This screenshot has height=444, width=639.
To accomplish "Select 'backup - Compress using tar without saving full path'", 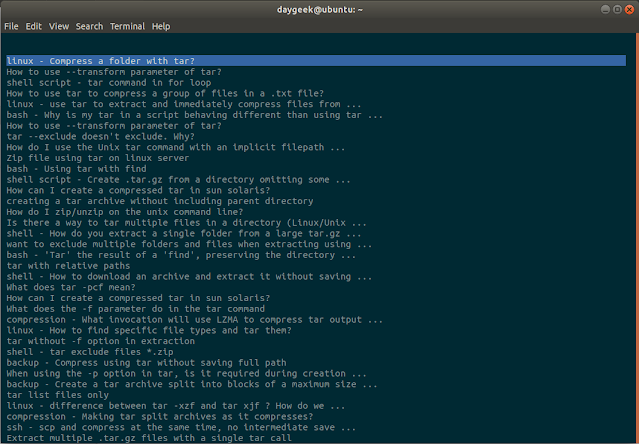I will 146,363.
